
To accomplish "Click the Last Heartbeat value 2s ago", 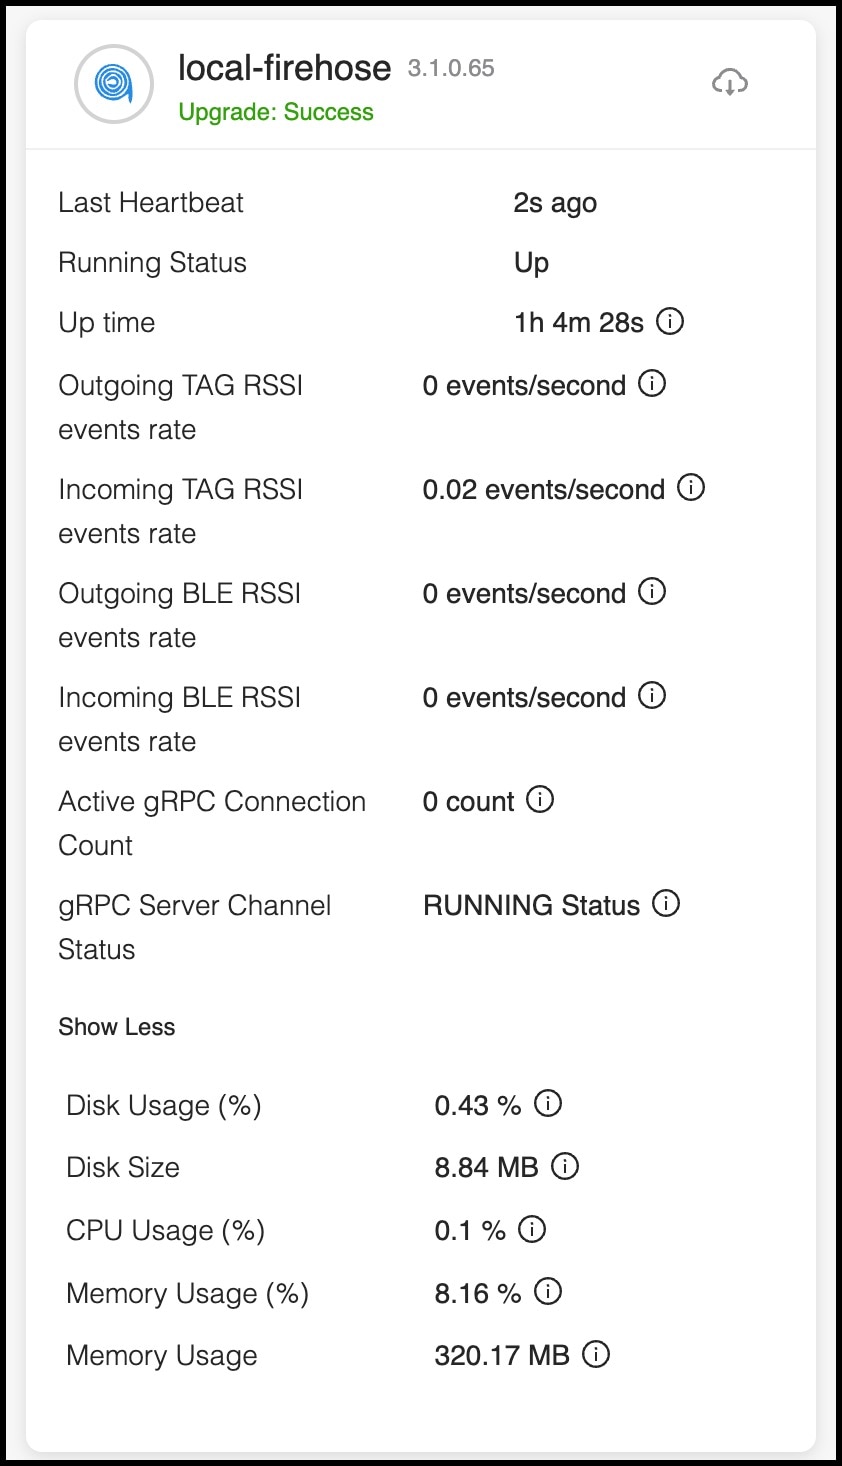I will pyautogui.click(x=555, y=203).
